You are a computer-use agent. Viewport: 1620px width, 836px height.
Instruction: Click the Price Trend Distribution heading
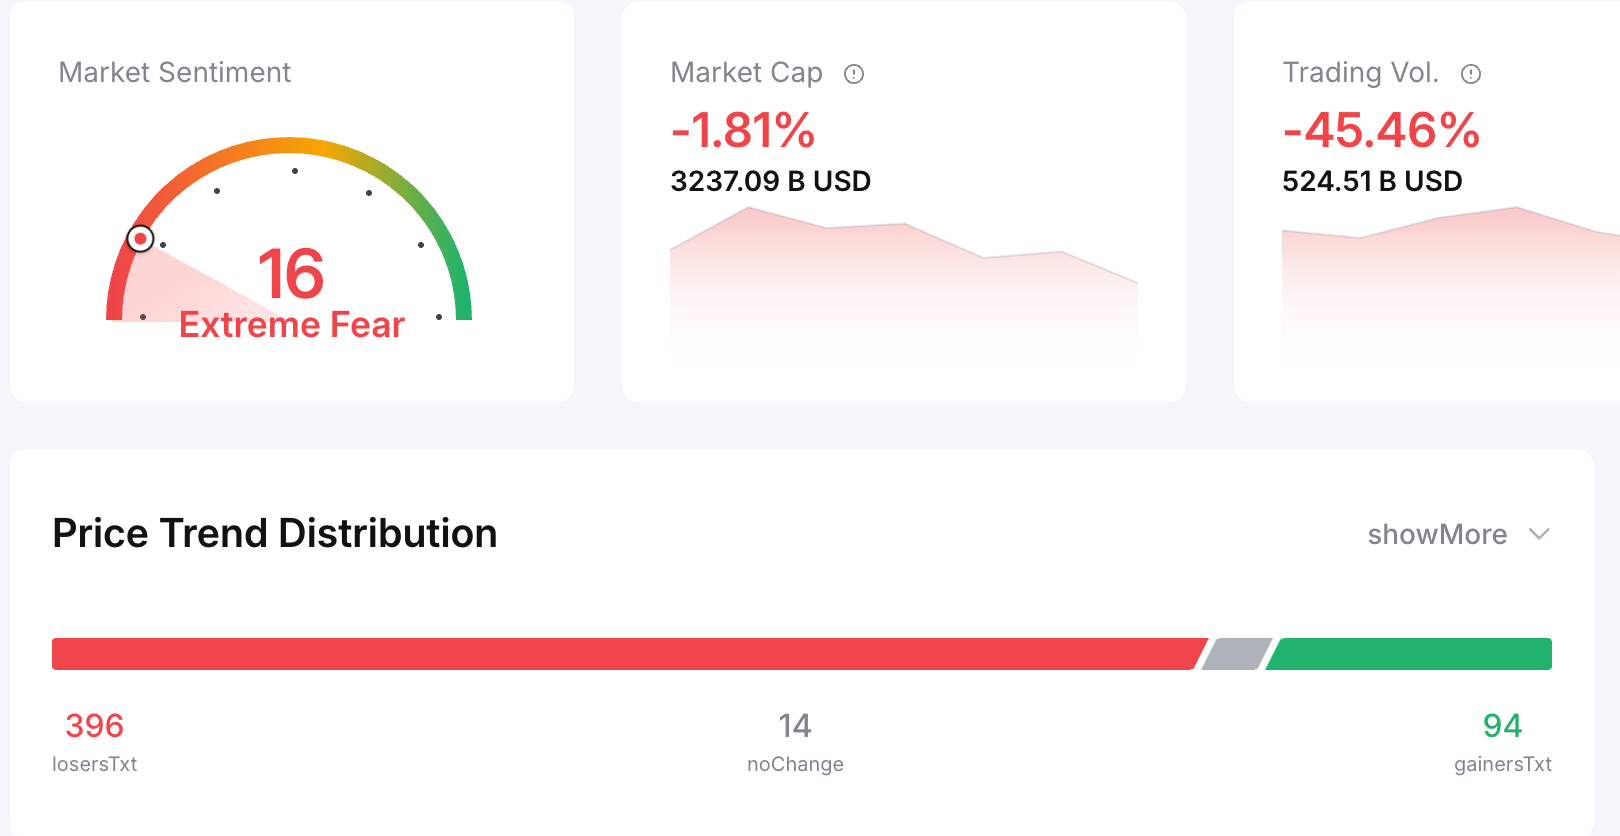(275, 534)
